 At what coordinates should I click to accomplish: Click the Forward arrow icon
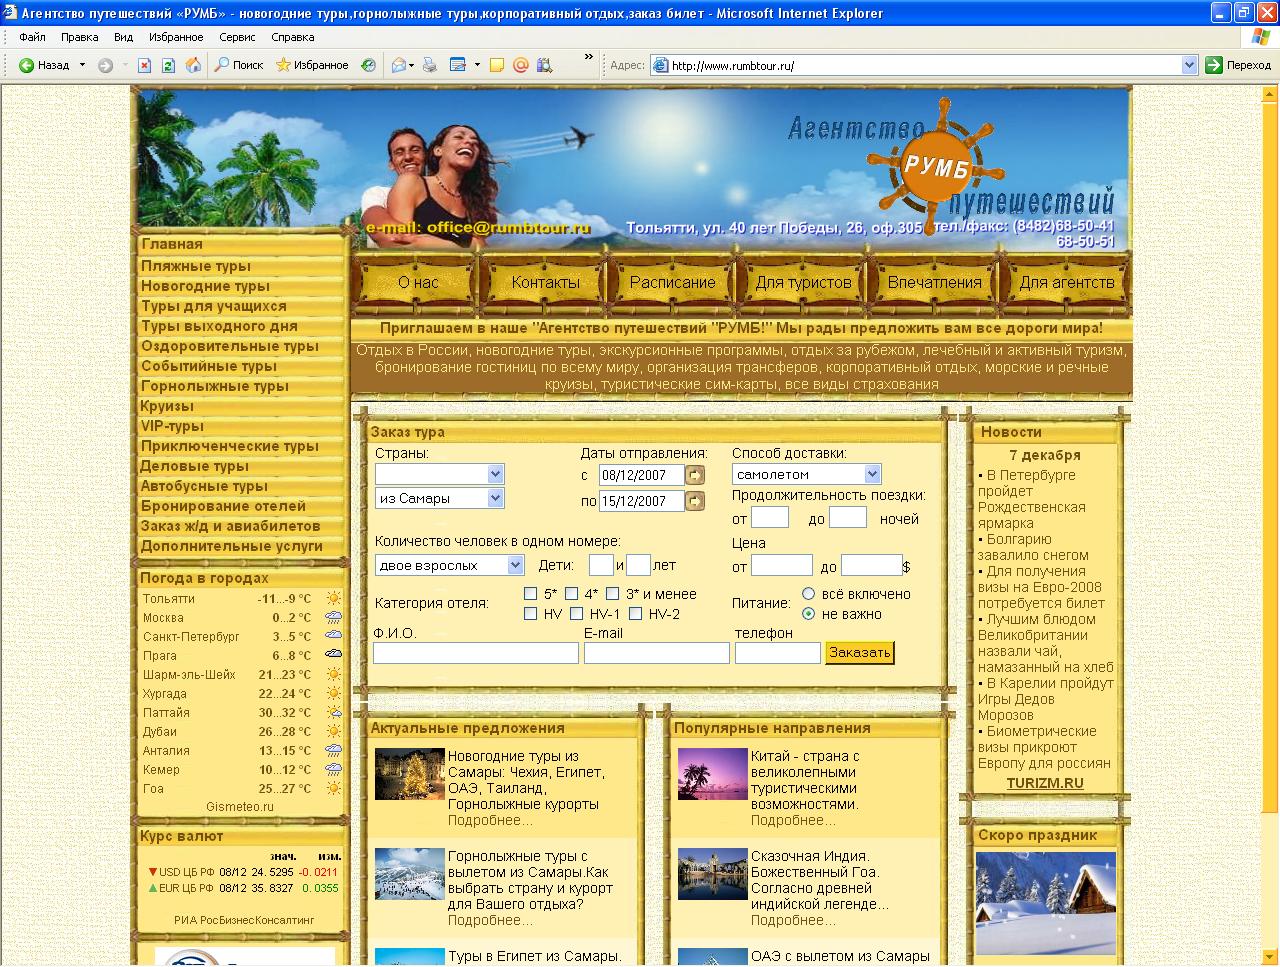[105, 65]
